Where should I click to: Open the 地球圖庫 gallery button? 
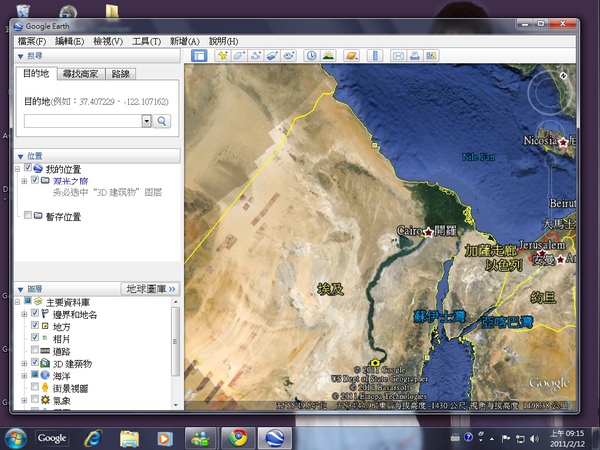151,289
